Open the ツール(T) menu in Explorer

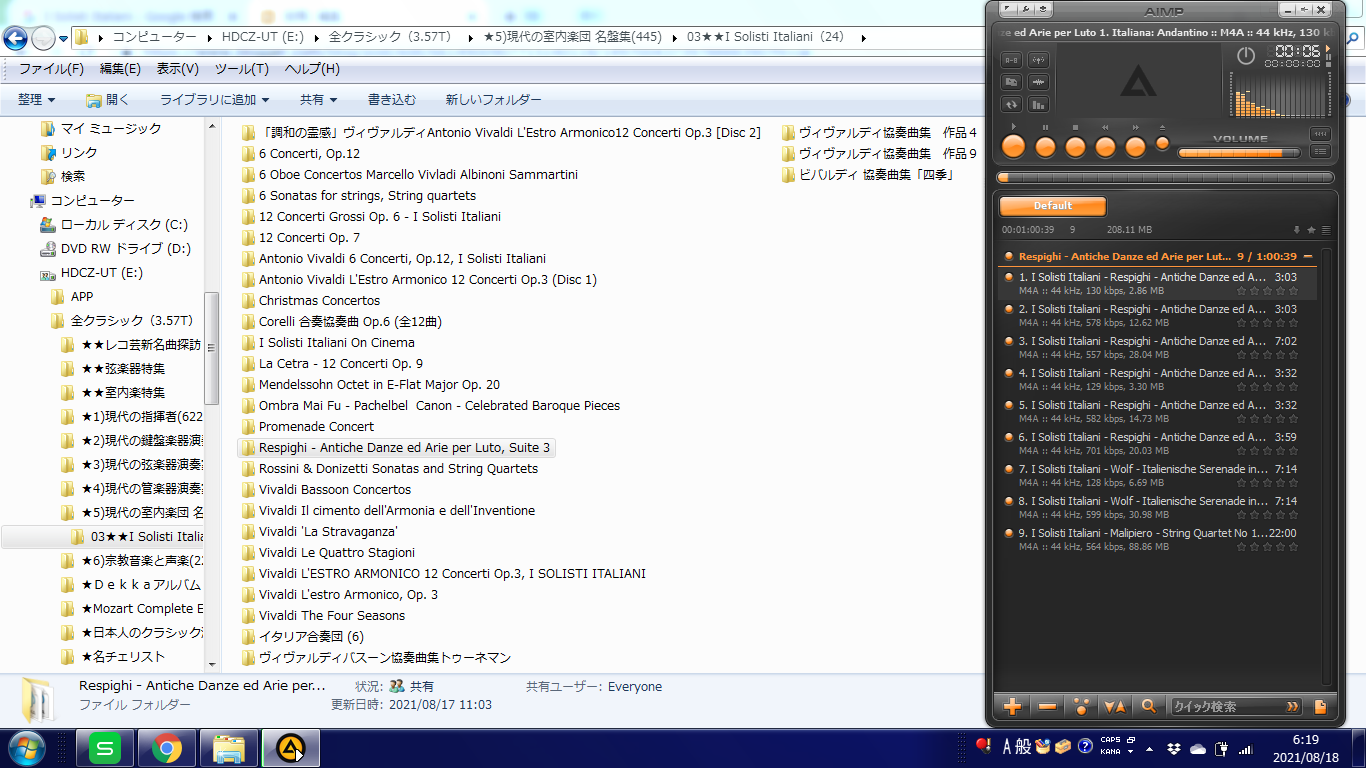click(x=242, y=69)
